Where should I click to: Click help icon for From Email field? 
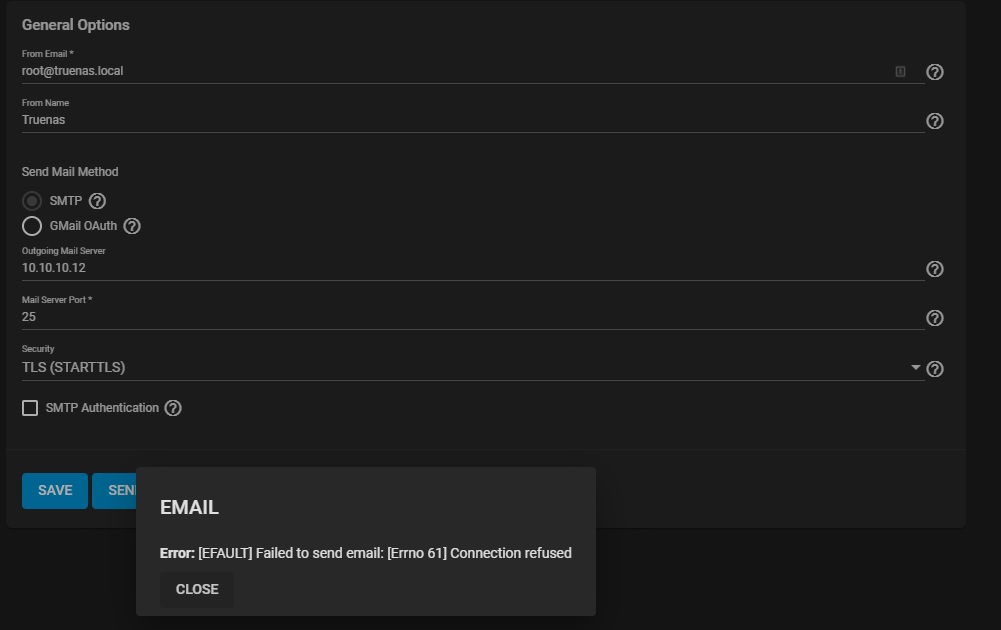tap(935, 72)
